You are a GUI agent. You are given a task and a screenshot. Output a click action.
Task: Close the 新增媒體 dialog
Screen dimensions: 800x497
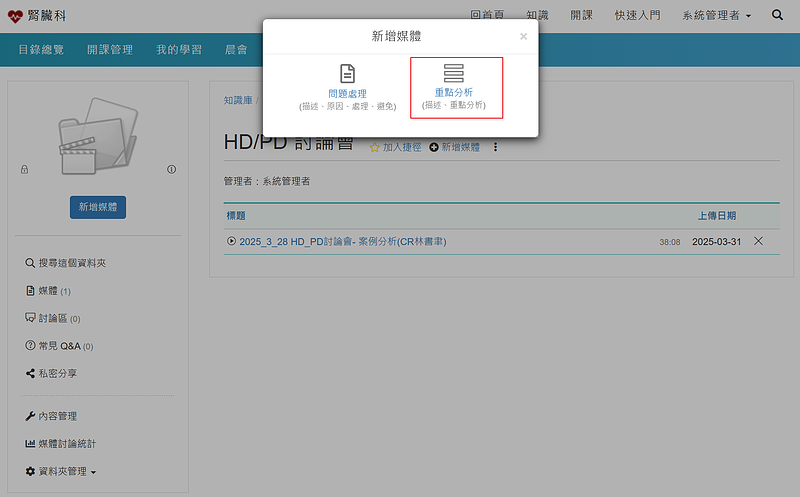click(523, 37)
